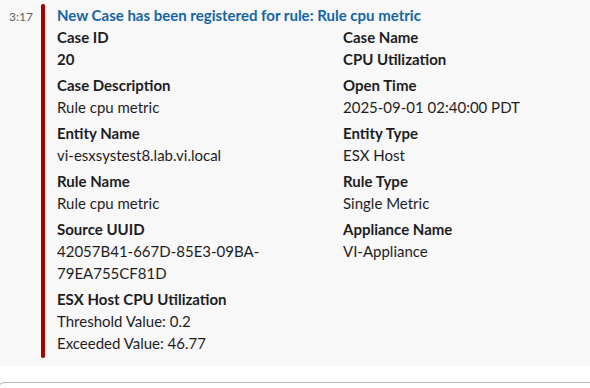Click the 3:17 message timestamp
The width and height of the screenshot is (590, 388).
21,17
